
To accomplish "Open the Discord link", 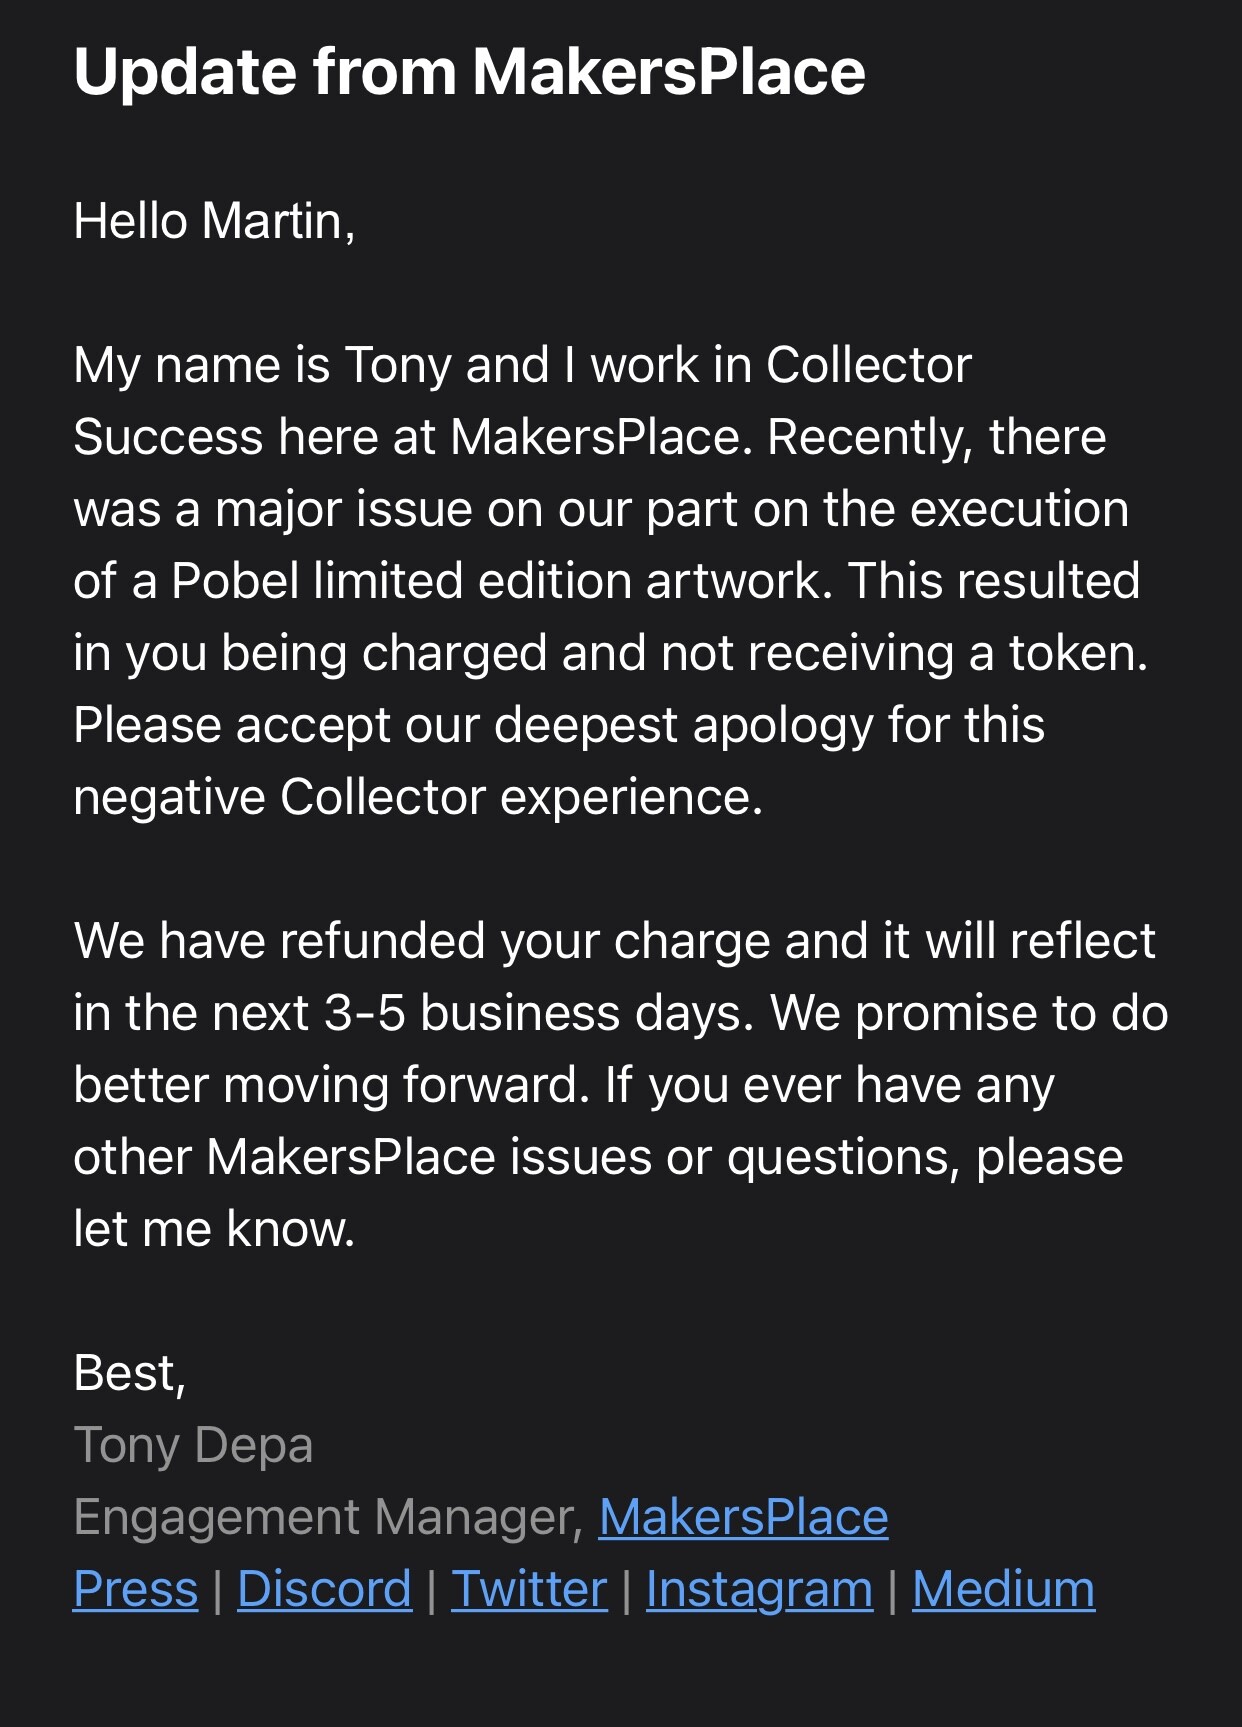I will (x=324, y=1589).
